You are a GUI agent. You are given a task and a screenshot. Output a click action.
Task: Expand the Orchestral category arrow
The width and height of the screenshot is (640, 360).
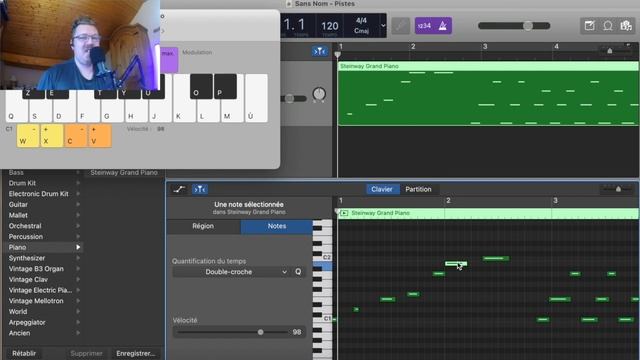[78, 226]
